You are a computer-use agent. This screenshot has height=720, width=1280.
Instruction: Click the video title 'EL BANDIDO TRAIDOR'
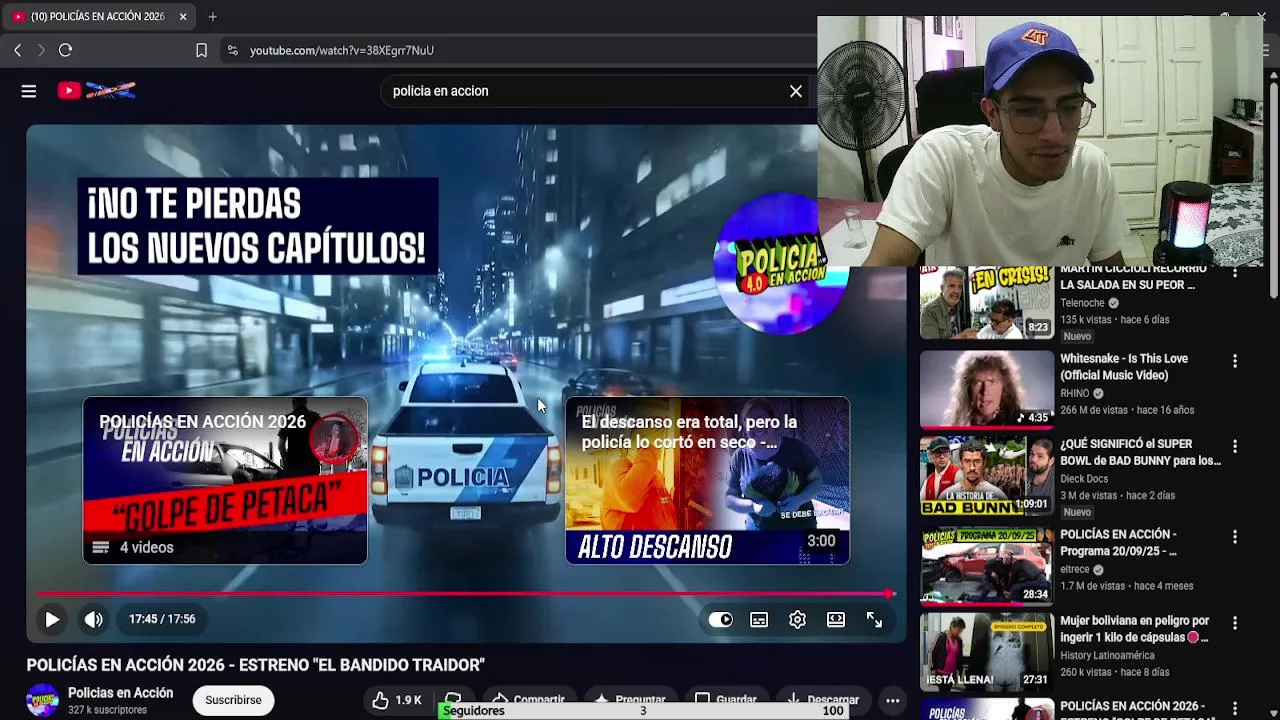point(255,665)
